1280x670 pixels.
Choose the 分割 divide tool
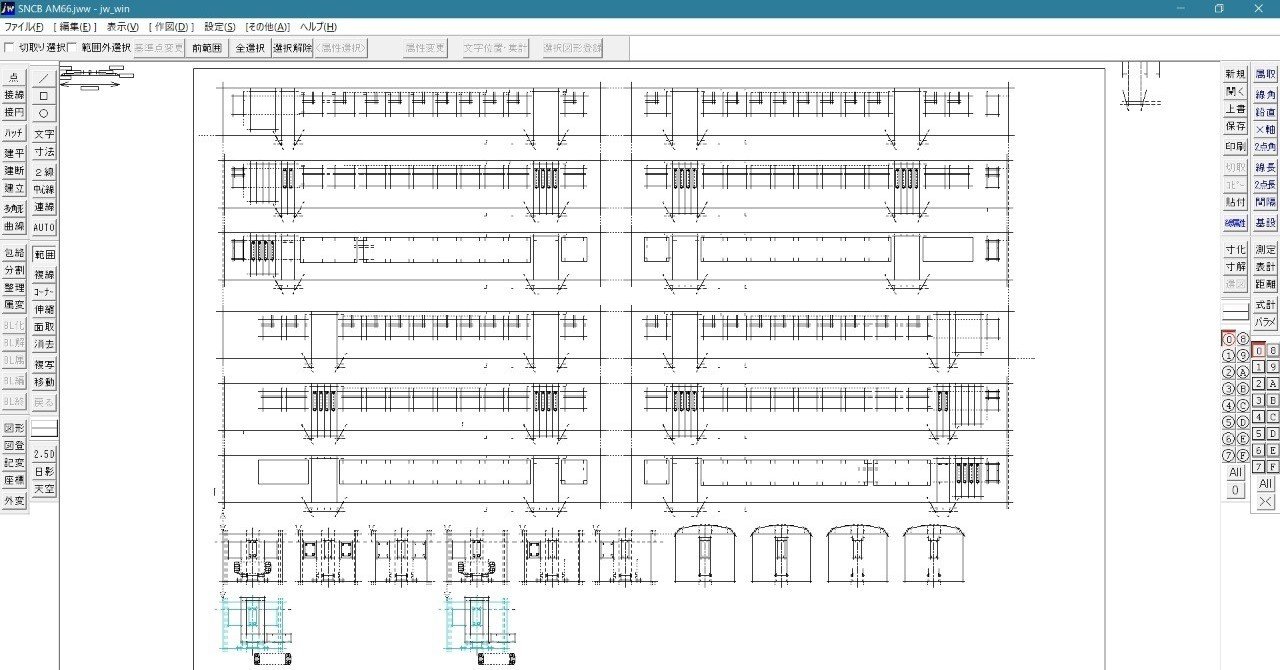pos(14,271)
